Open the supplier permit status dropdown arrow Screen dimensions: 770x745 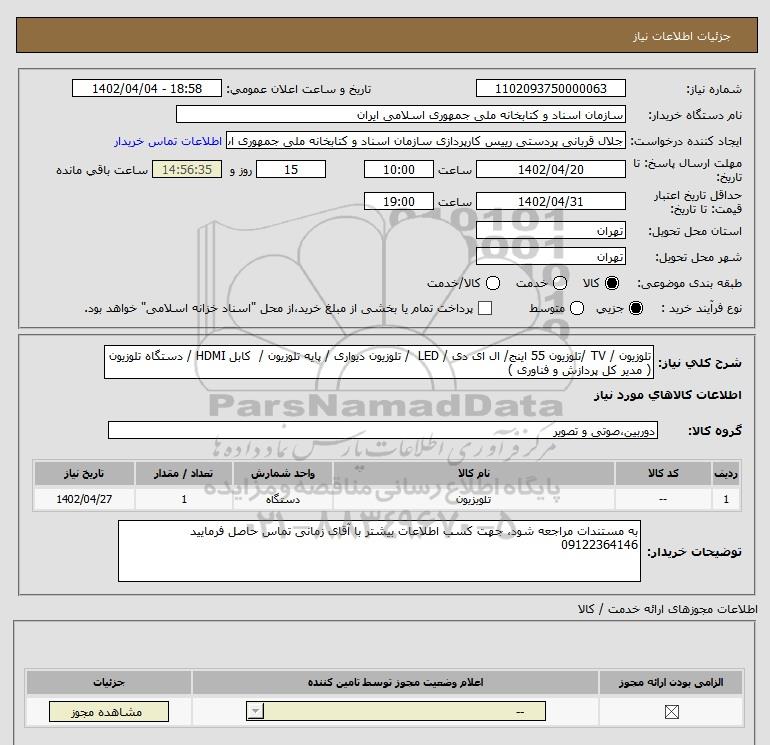click(x=255, y=711)
